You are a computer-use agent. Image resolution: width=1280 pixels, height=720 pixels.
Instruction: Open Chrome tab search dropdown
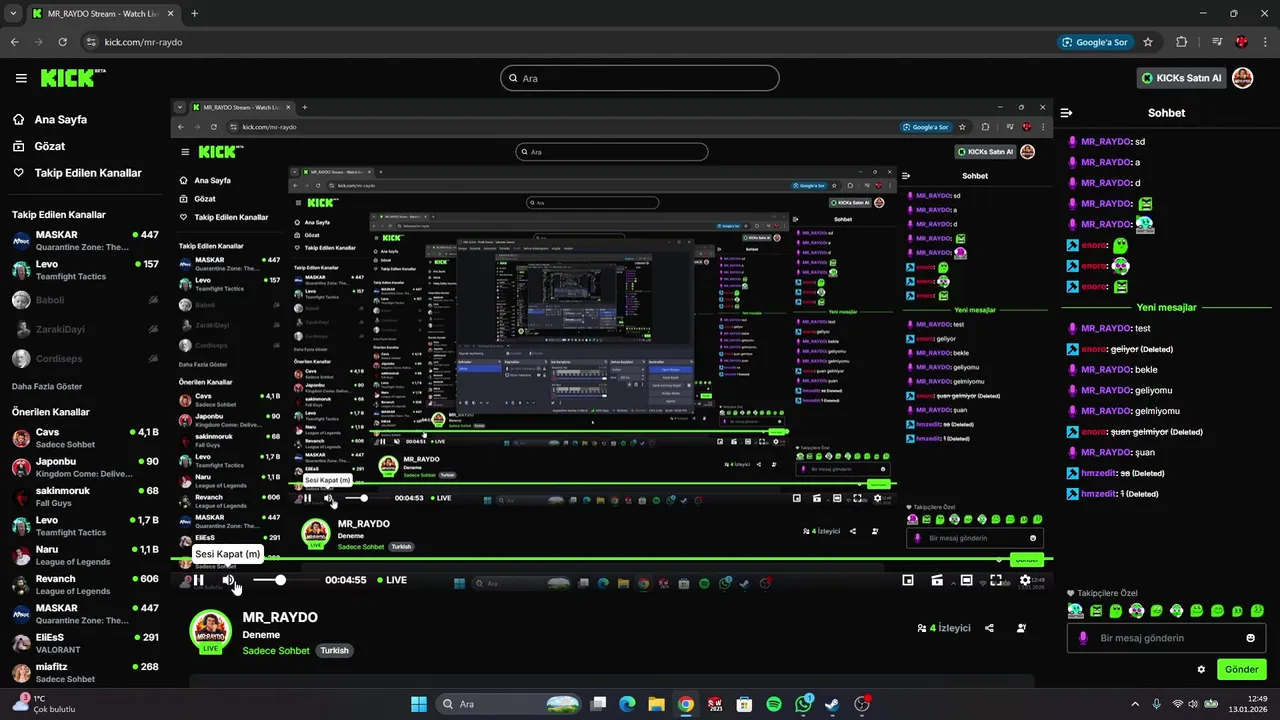(13, 14)
